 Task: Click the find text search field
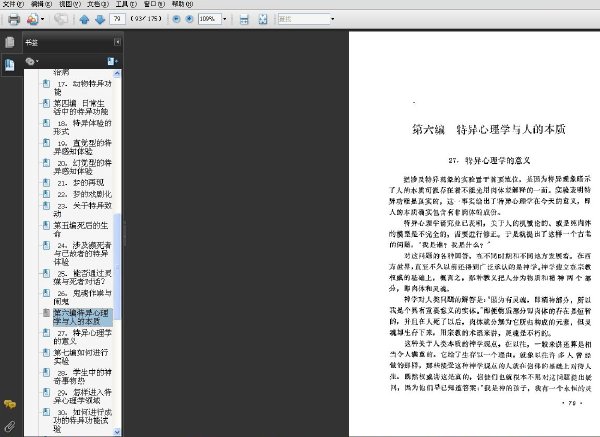(x=303, y=19)
